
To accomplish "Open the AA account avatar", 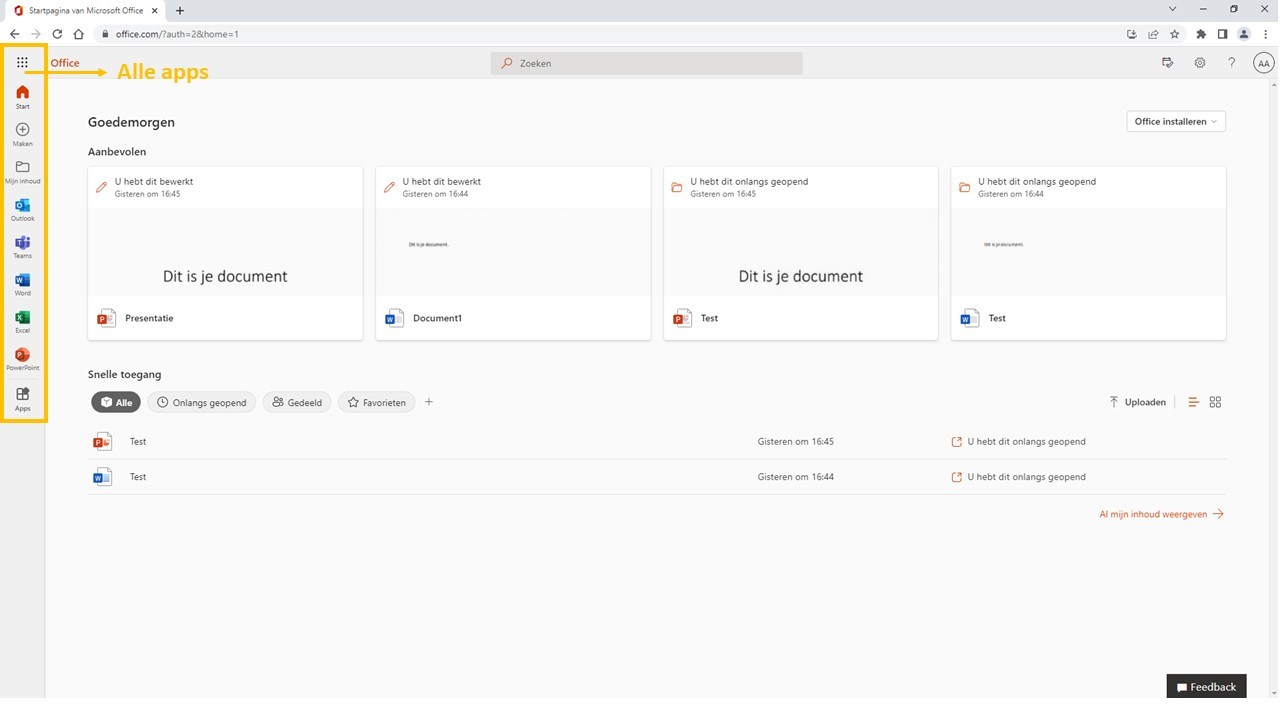I will click(1263, 63).
